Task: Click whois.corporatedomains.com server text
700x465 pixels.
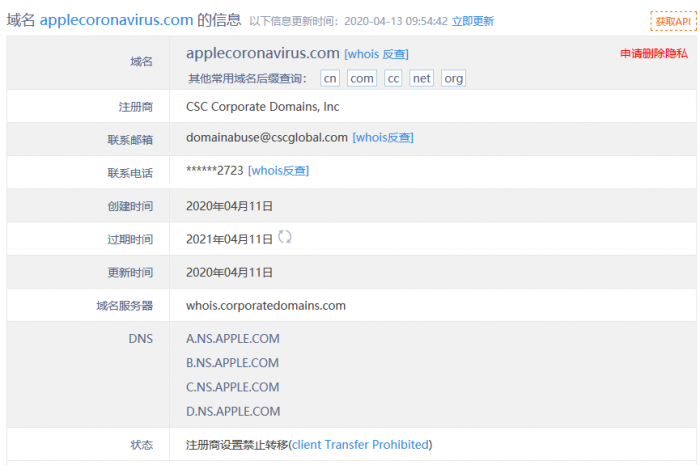Action: click(x=266, y=306)
